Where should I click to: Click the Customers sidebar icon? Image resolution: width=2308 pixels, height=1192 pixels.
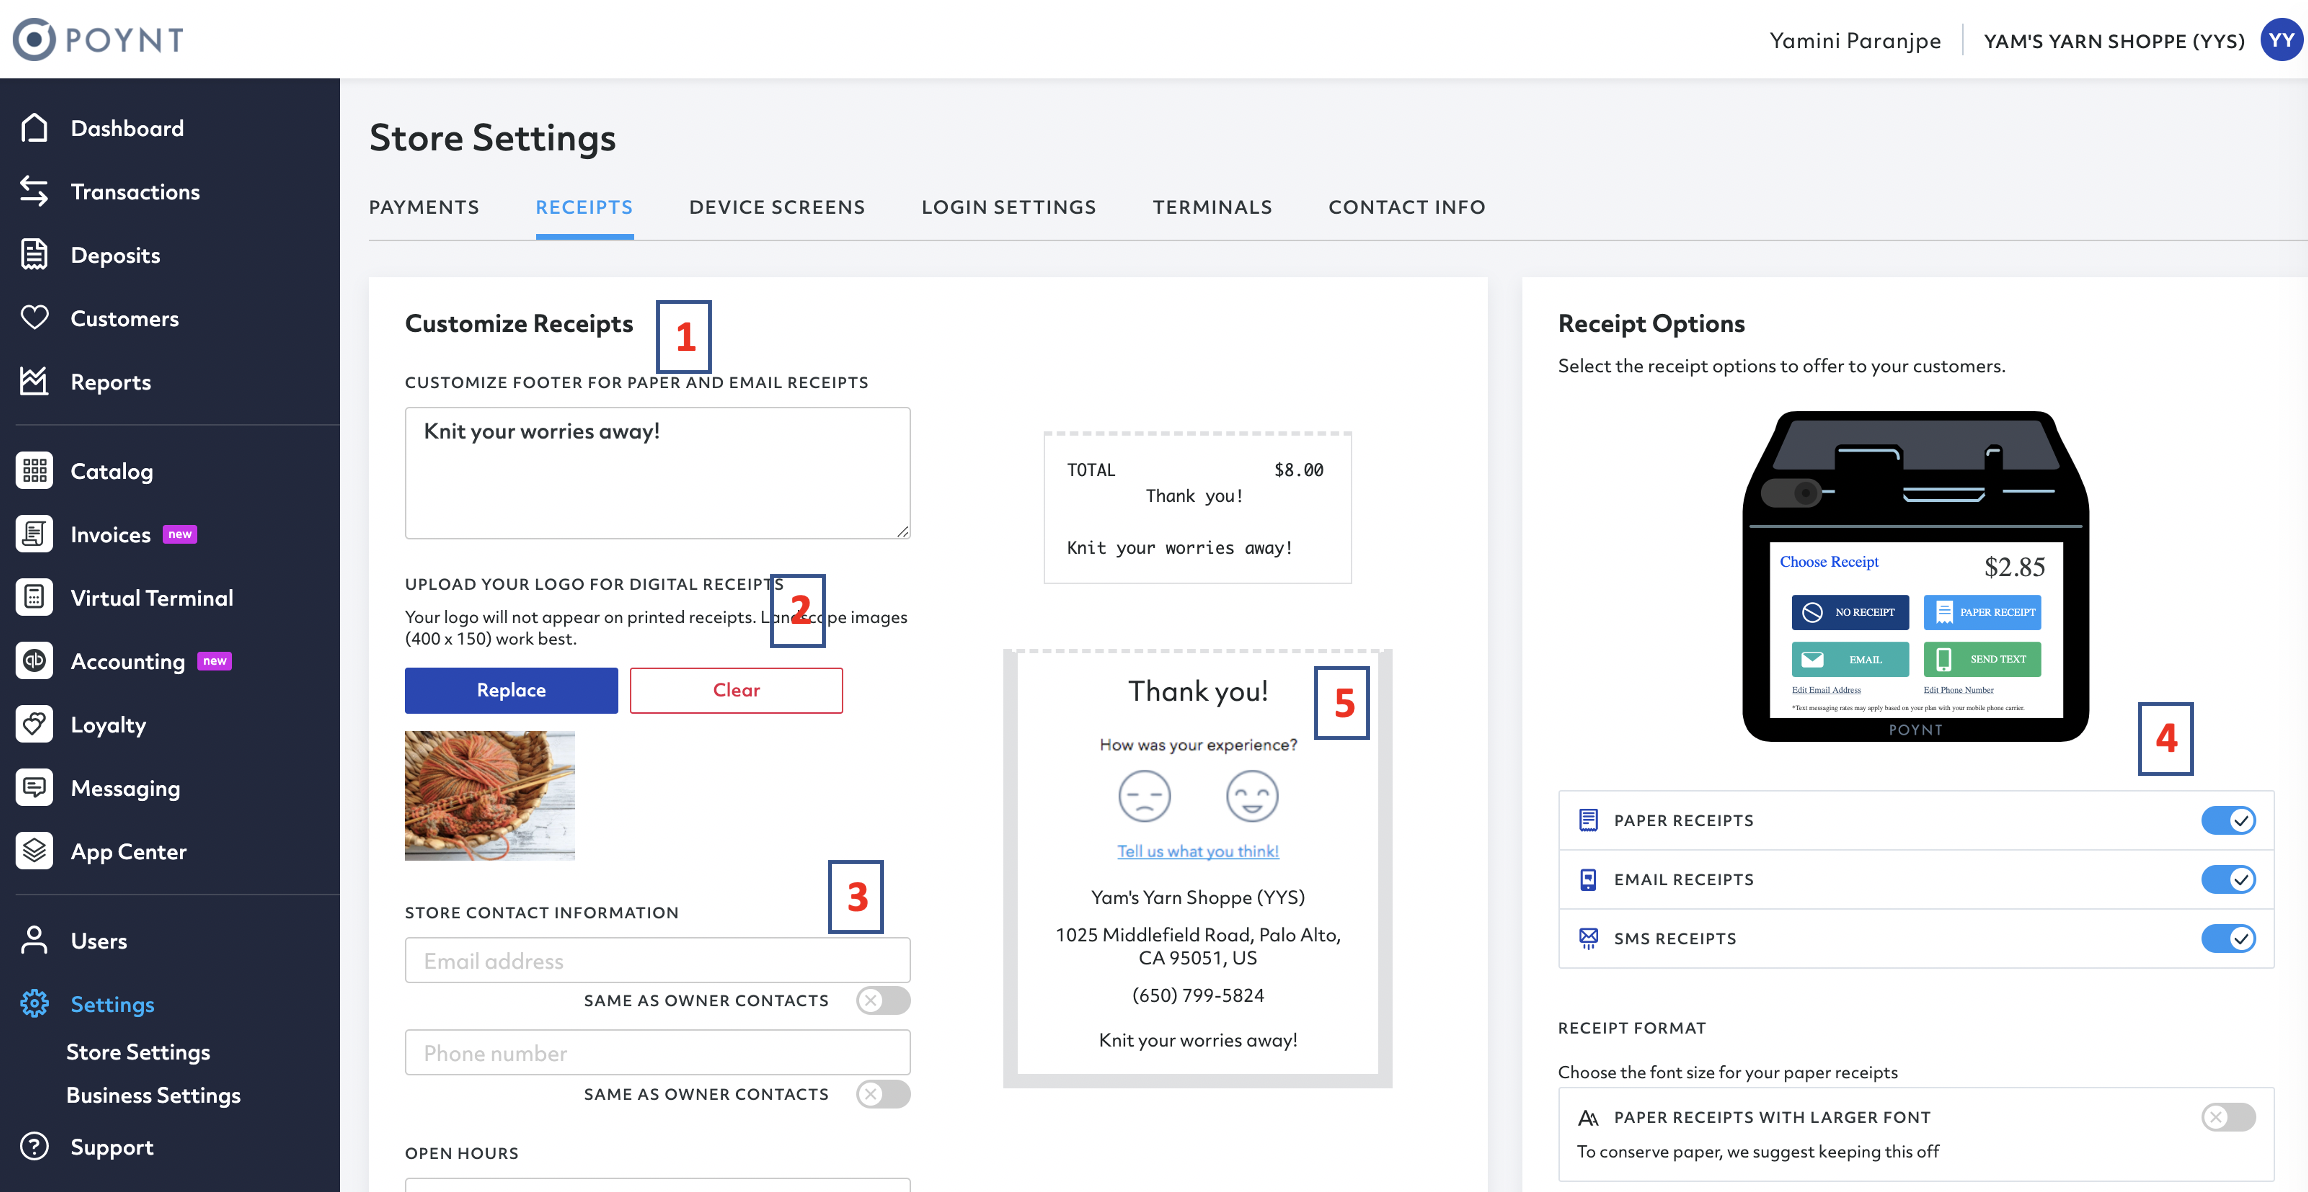click(x=40, y=318)
